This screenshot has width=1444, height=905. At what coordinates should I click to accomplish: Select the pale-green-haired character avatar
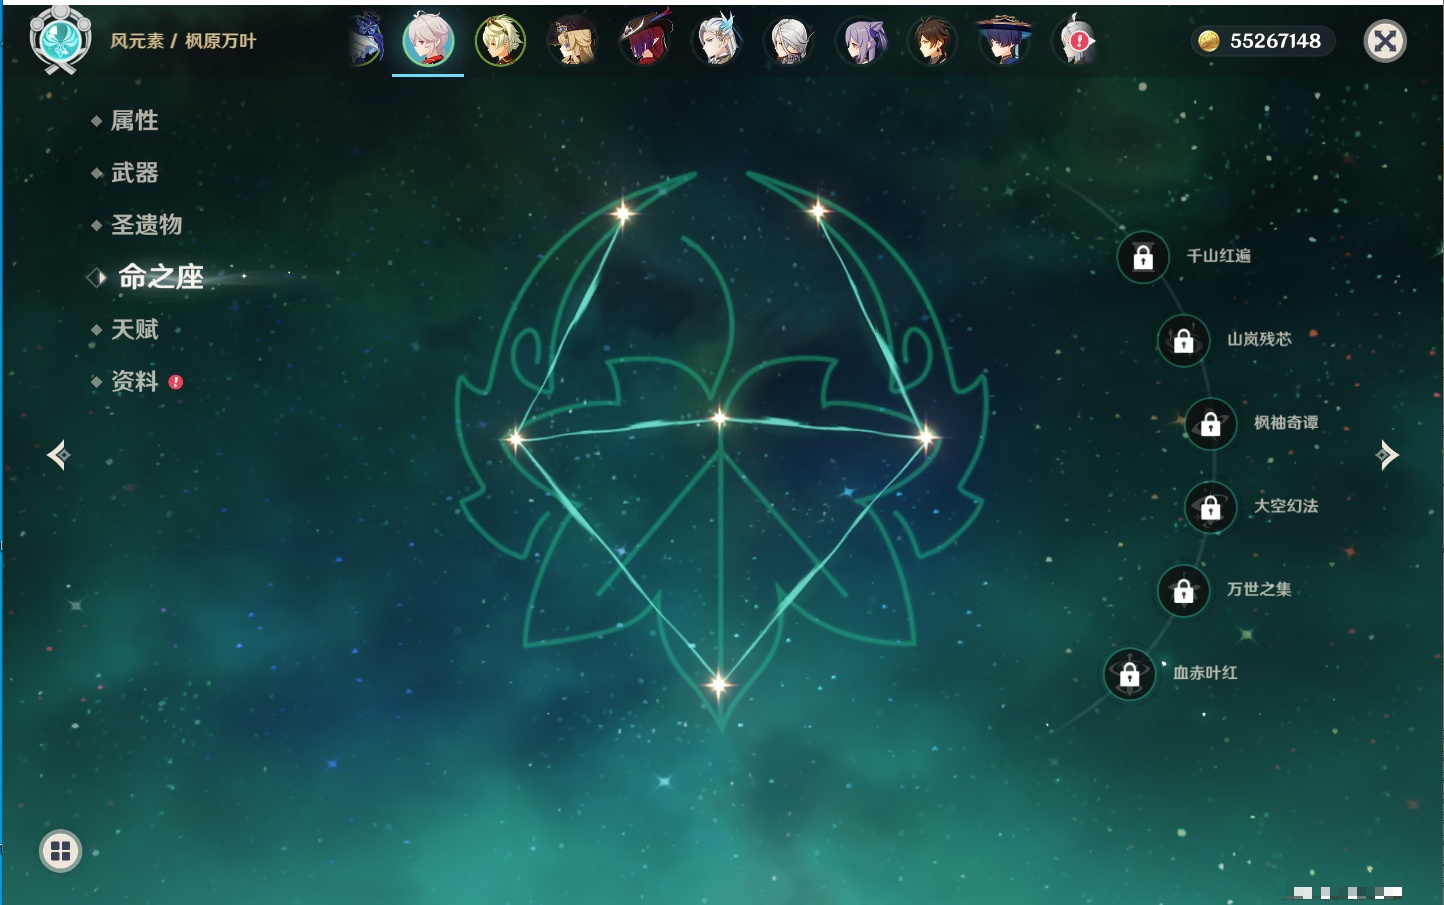500,41
